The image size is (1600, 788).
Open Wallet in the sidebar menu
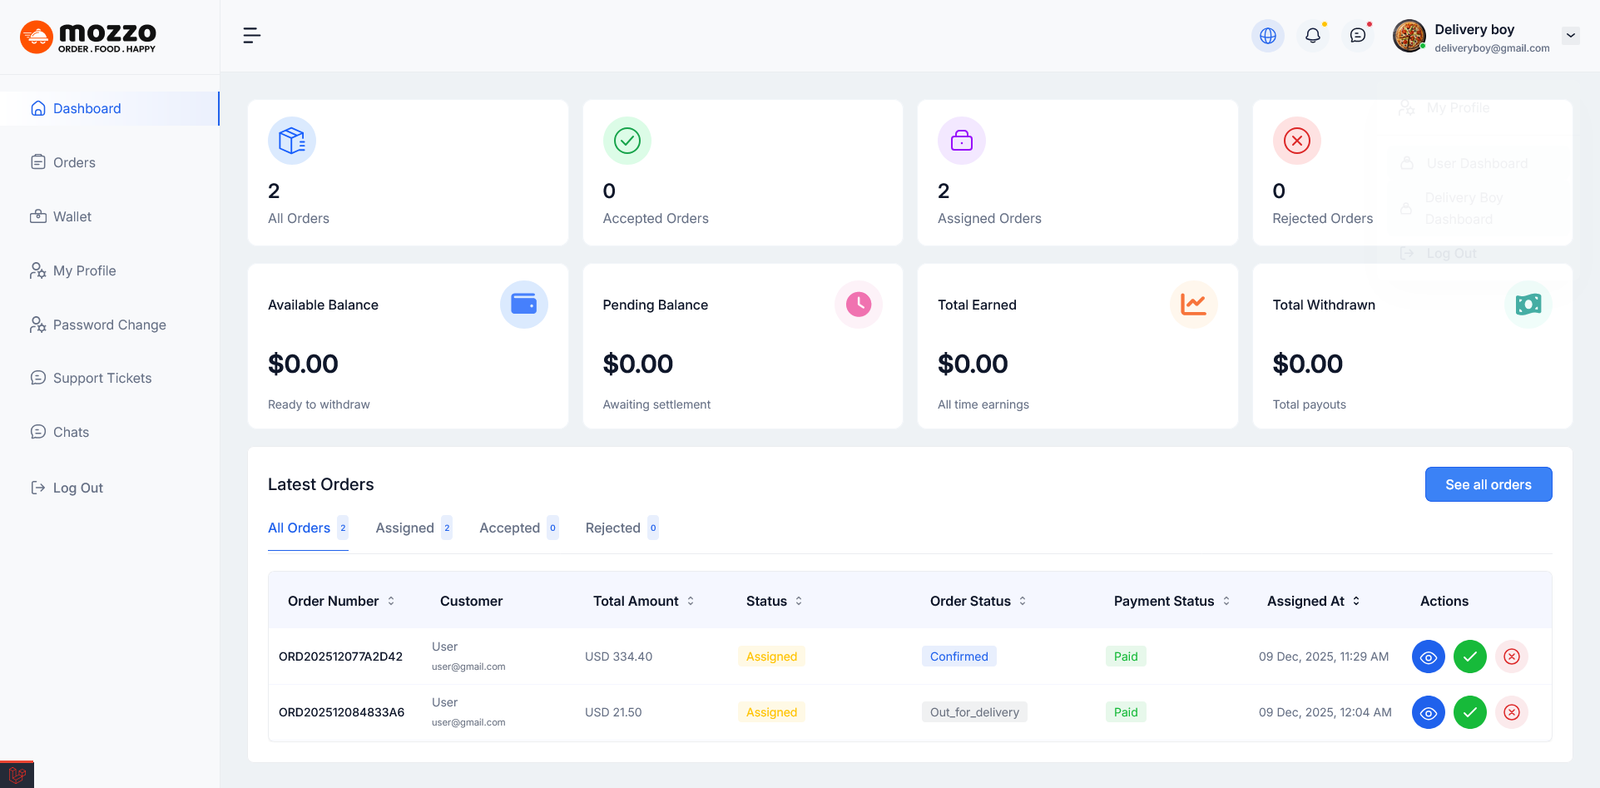[x=72, y=217]
